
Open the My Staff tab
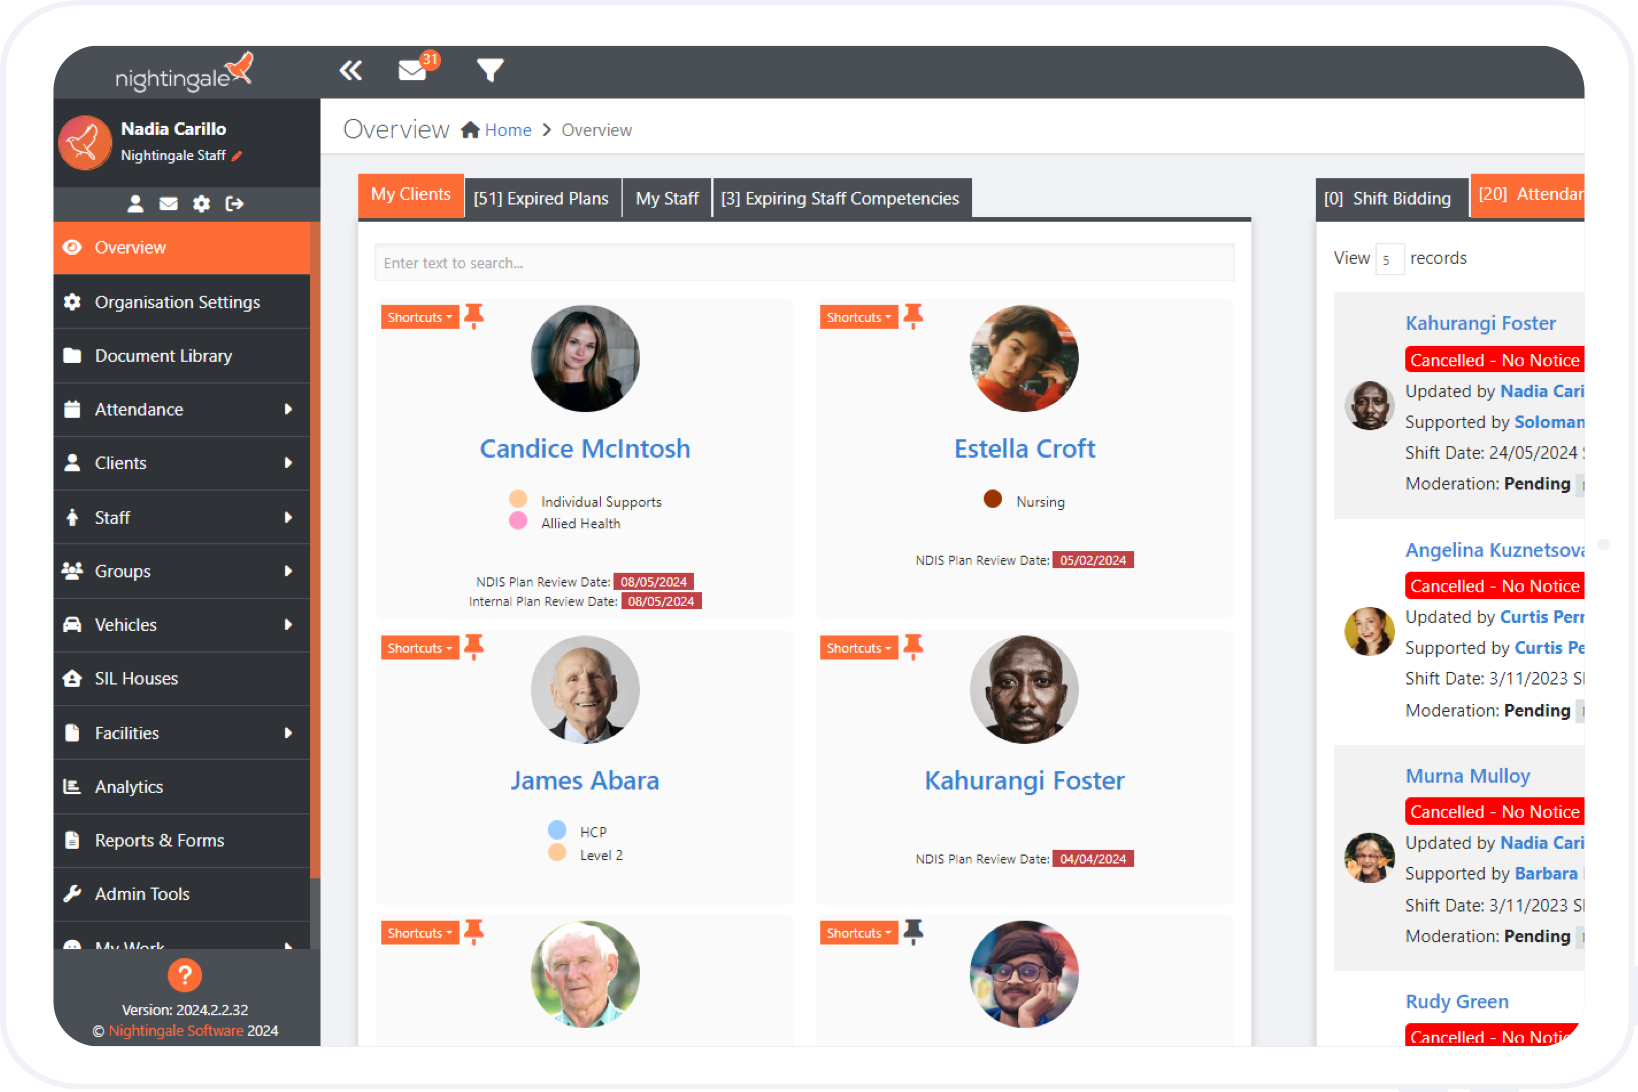(x=666, y=197)
